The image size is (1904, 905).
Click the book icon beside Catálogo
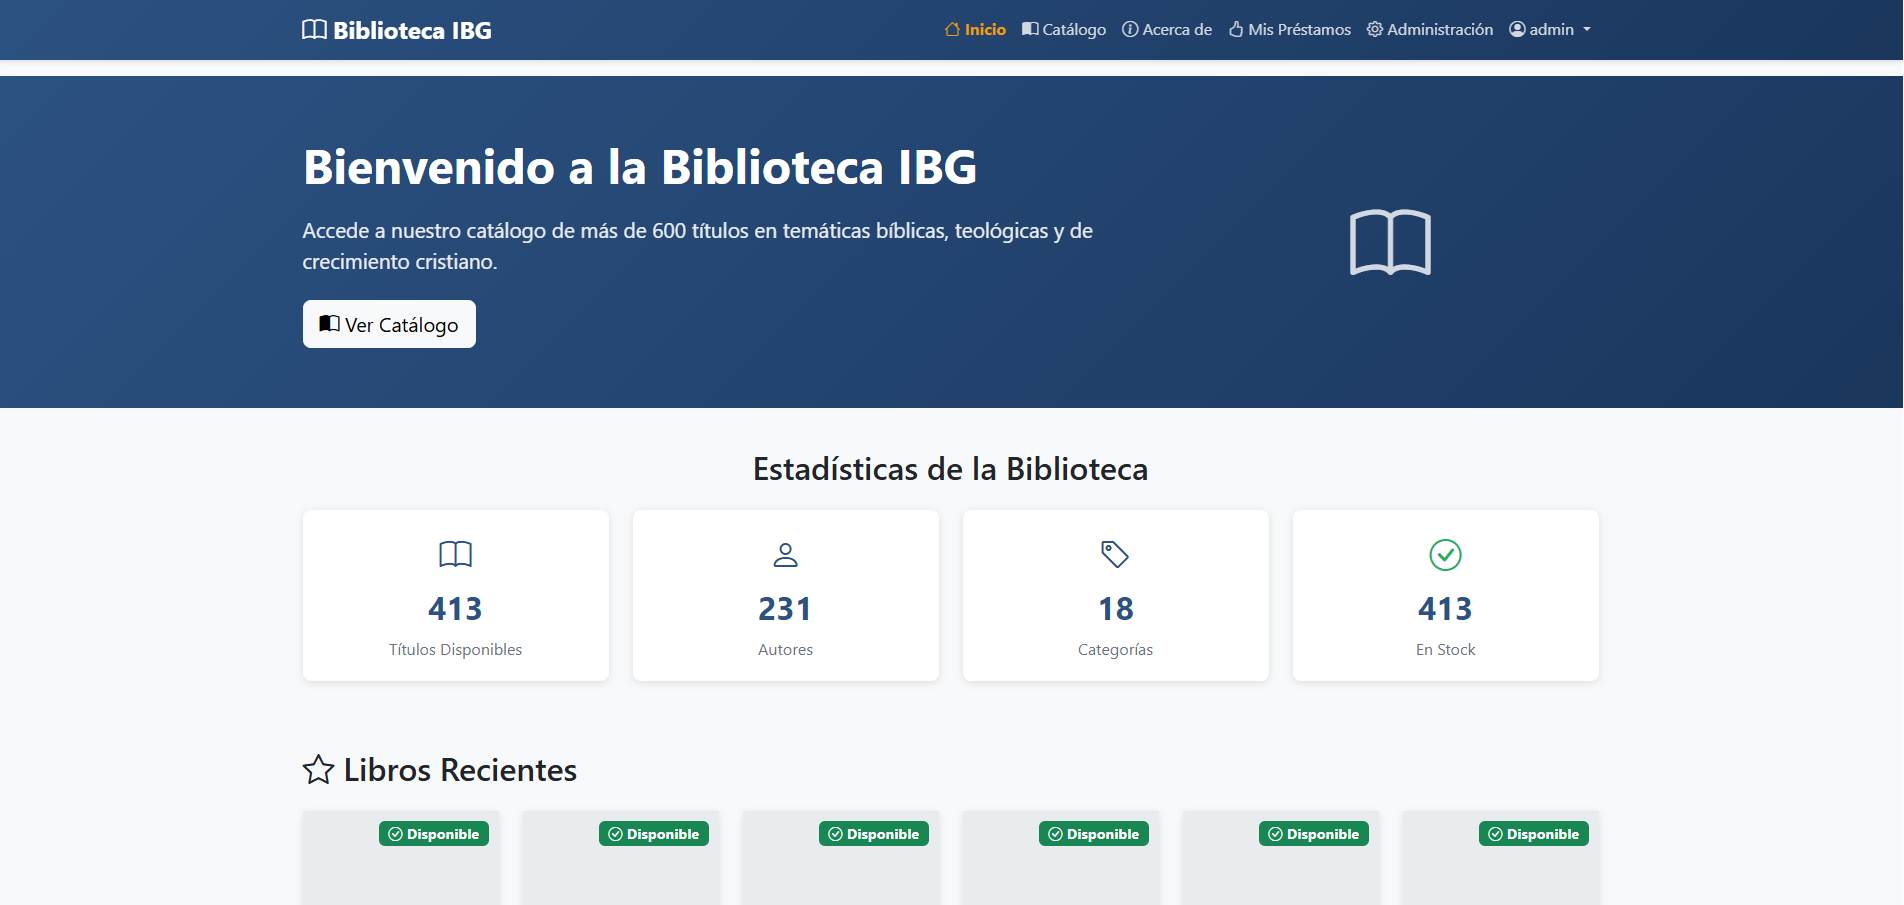[x=1028, y=29]
